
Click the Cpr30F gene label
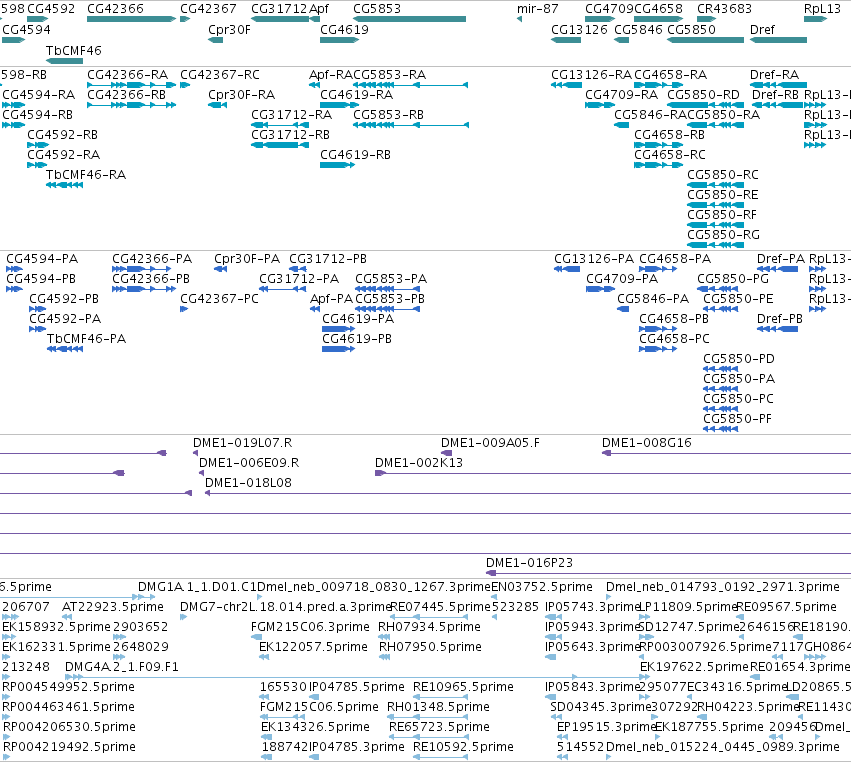229,29
